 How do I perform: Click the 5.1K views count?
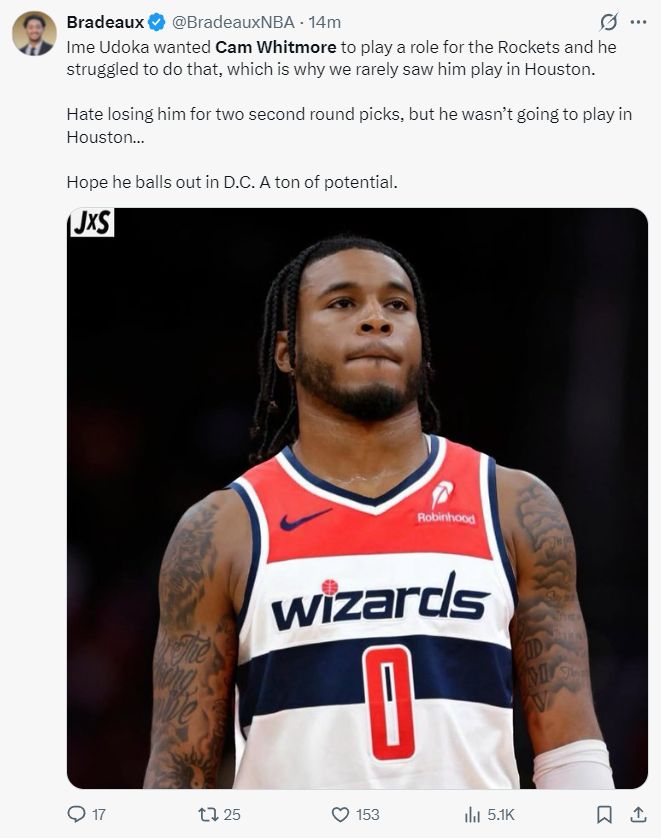tap(501, 814)
